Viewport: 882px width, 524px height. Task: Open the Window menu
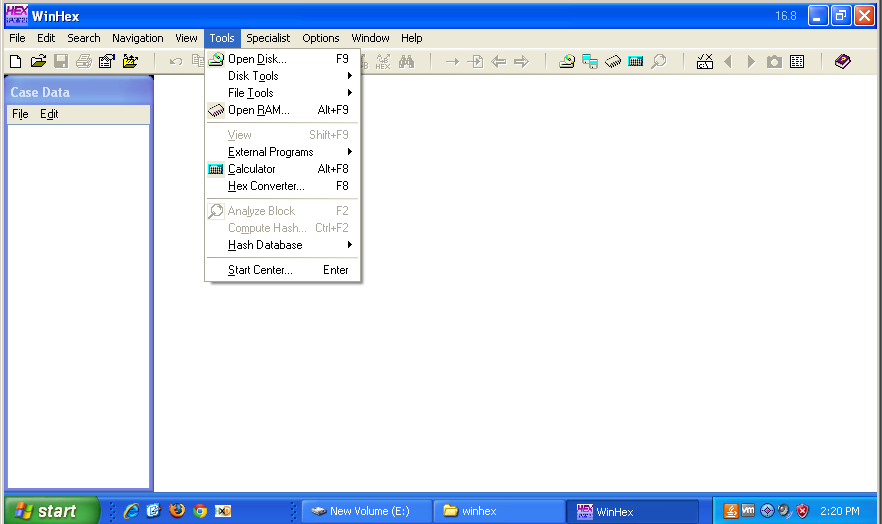(x=370, y=38)
